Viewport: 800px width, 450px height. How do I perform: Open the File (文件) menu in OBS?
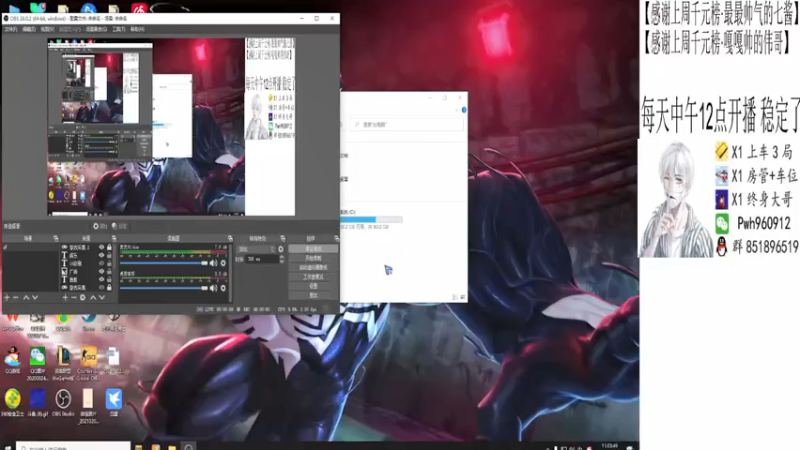tap(11, 29)
